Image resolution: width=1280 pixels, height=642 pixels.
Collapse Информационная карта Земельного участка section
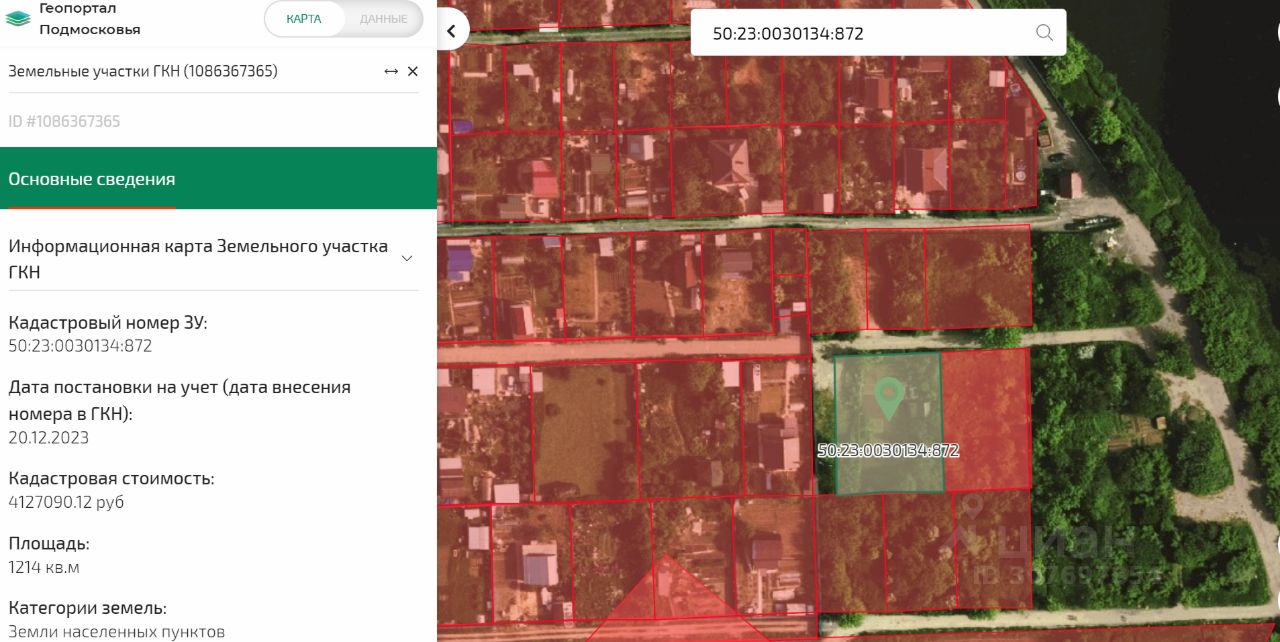click(x=407, y=258)
